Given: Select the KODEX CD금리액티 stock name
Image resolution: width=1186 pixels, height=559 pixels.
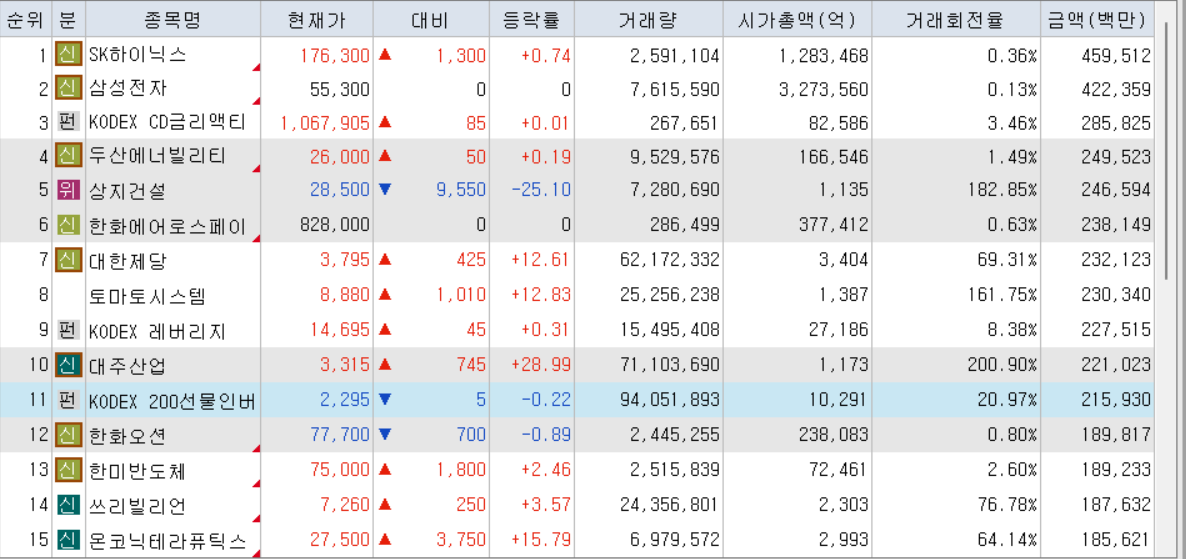Looking at the screenshot, I should click(166, 123).
